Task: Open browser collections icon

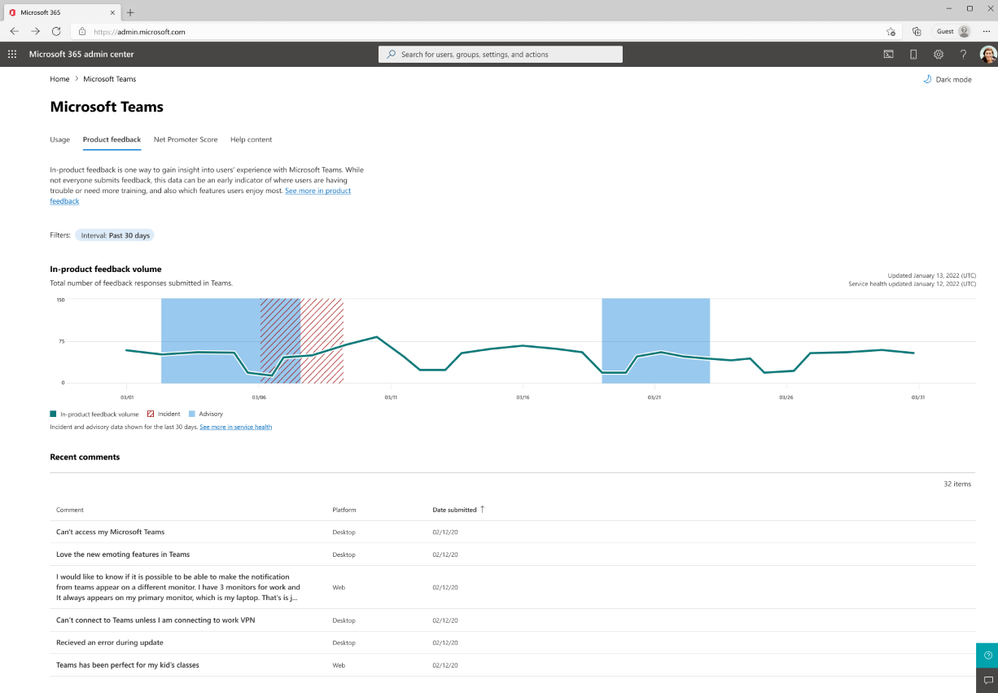Action: [917, 31]
